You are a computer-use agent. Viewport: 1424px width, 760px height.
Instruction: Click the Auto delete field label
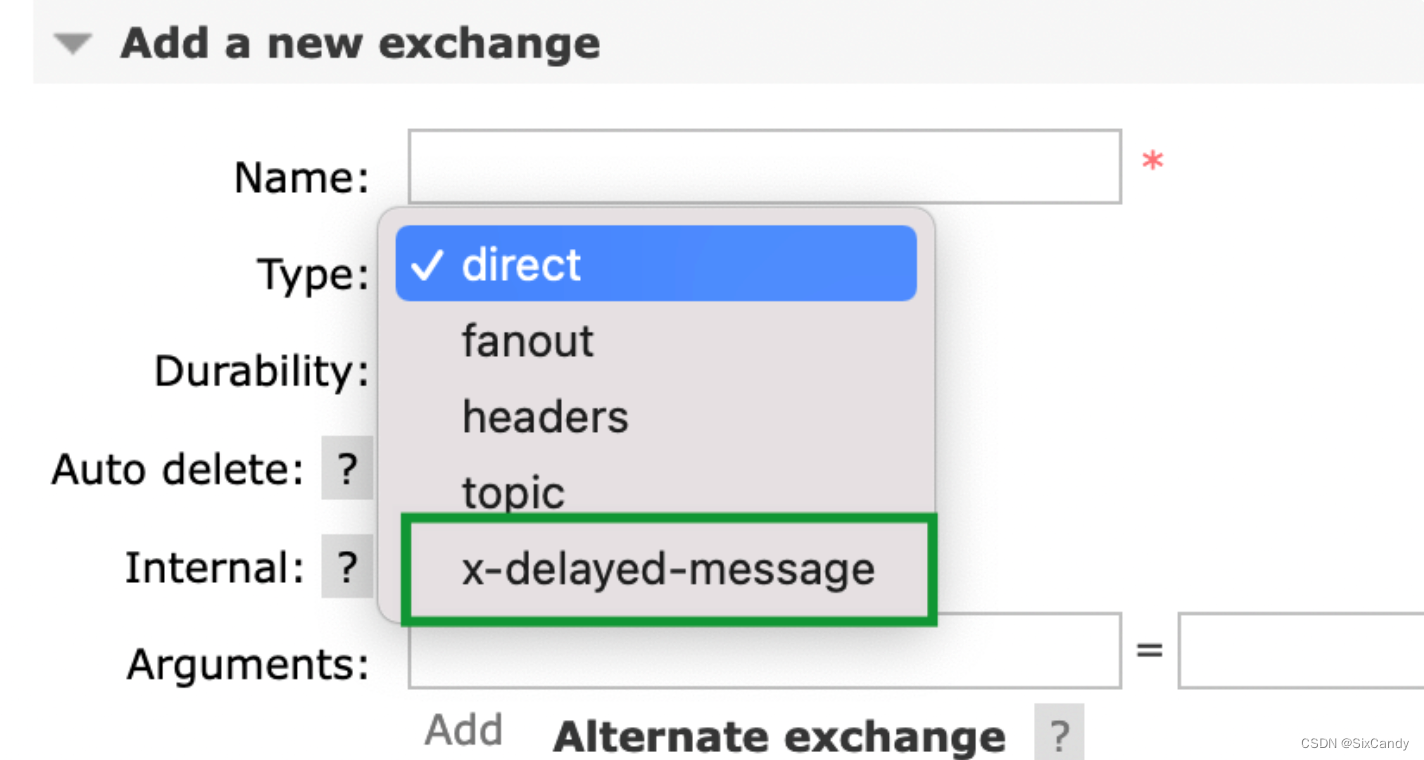click(178, 469)
